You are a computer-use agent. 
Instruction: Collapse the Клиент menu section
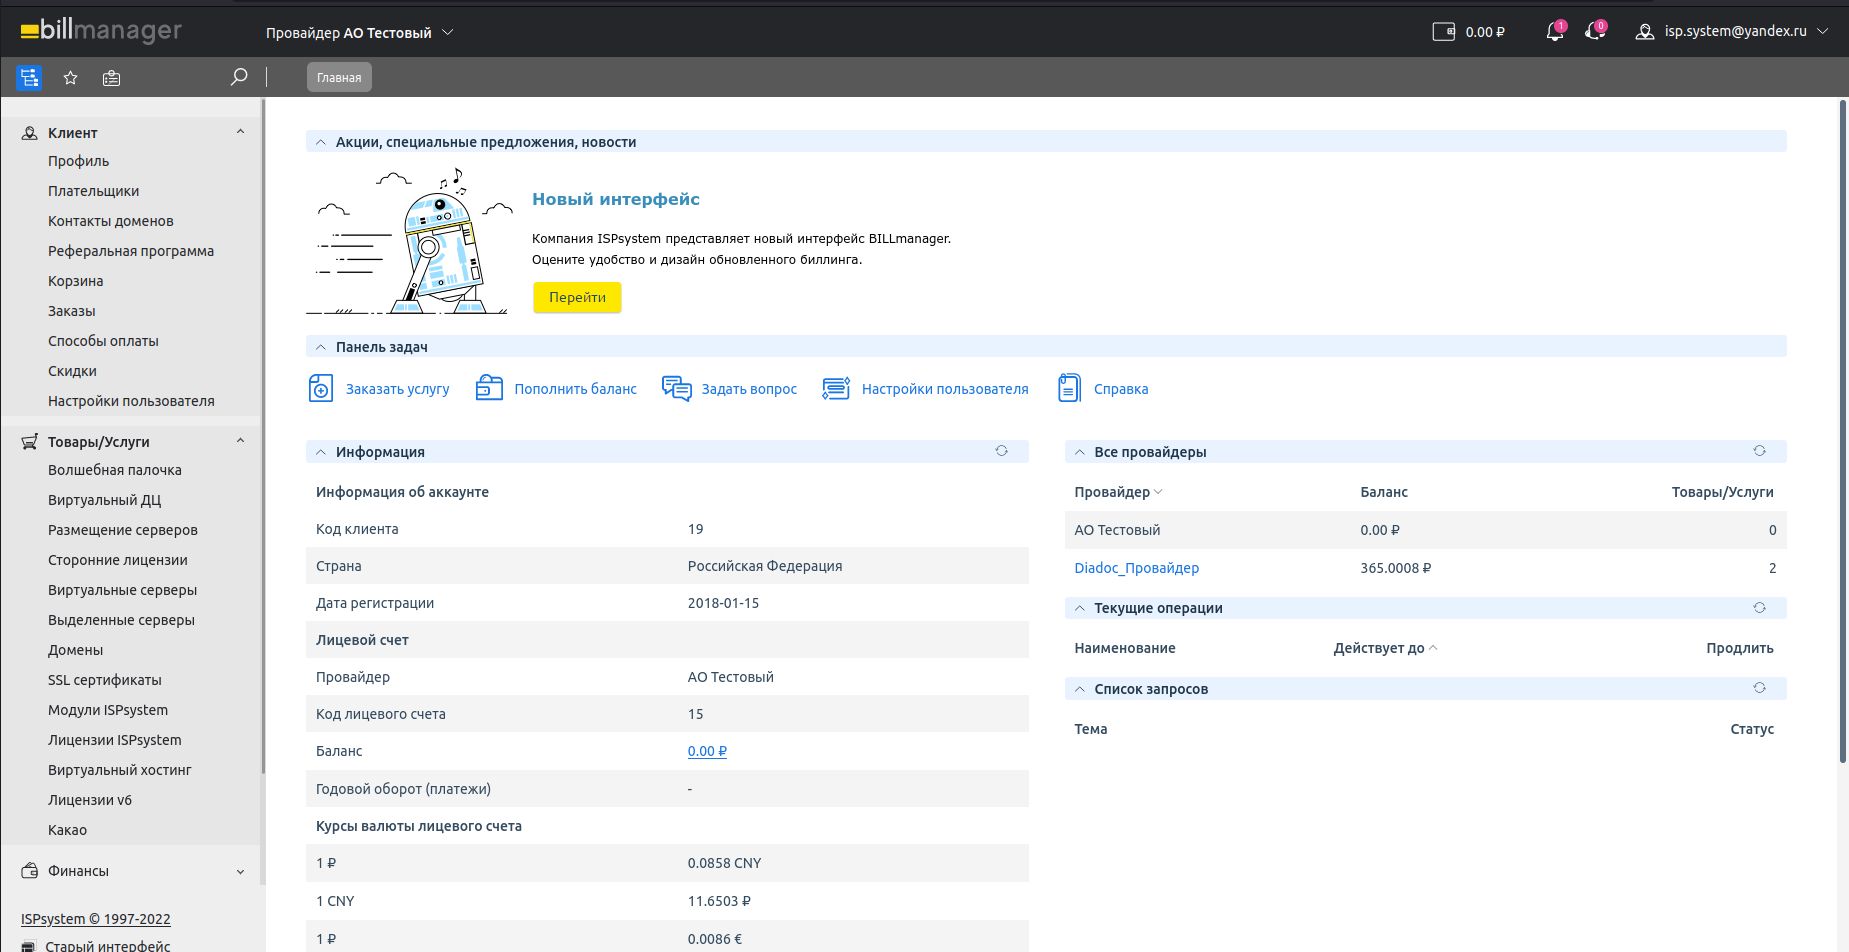pos(240,132)
